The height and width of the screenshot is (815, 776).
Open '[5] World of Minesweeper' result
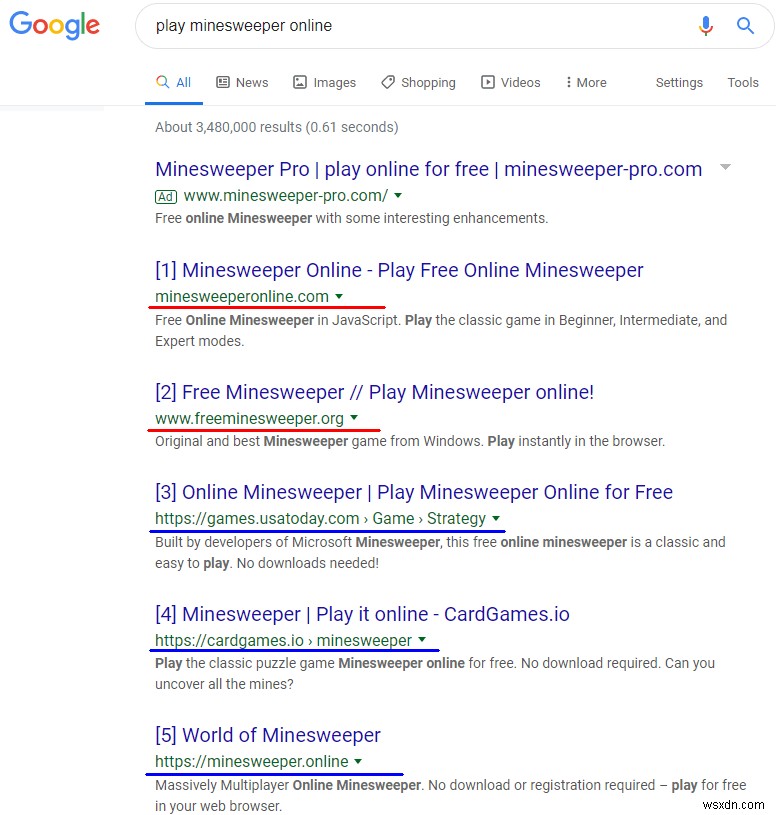click(x=268, y=735)
